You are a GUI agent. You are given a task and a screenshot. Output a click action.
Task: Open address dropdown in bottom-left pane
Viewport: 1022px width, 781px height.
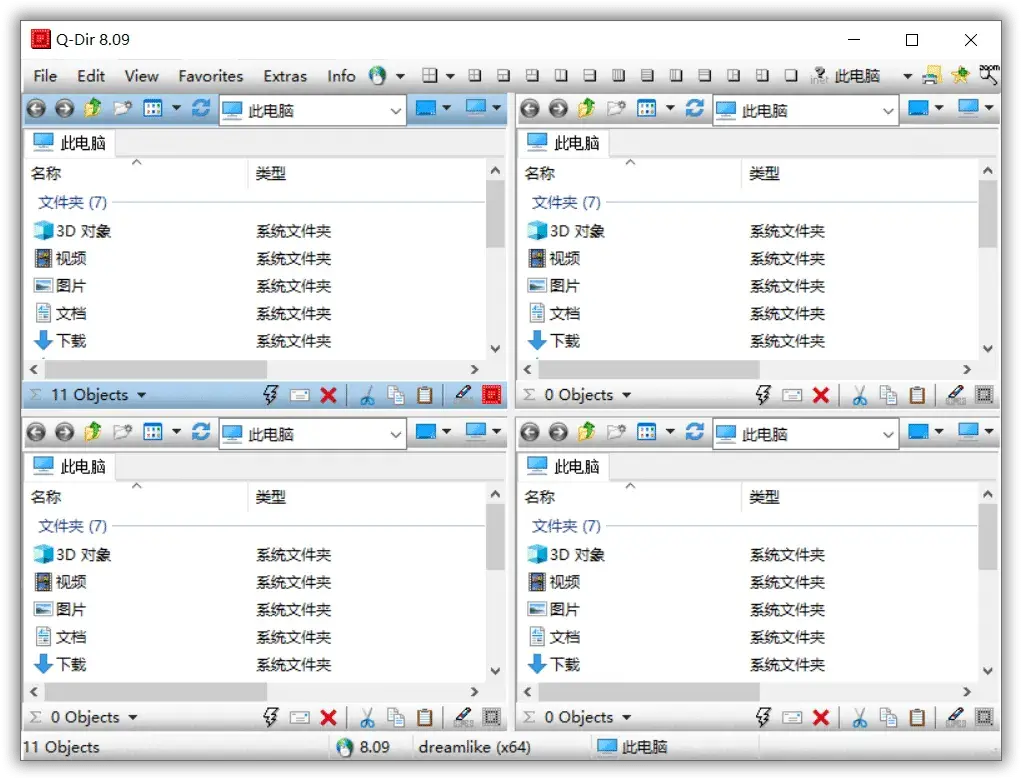click(x=395, y=434)
